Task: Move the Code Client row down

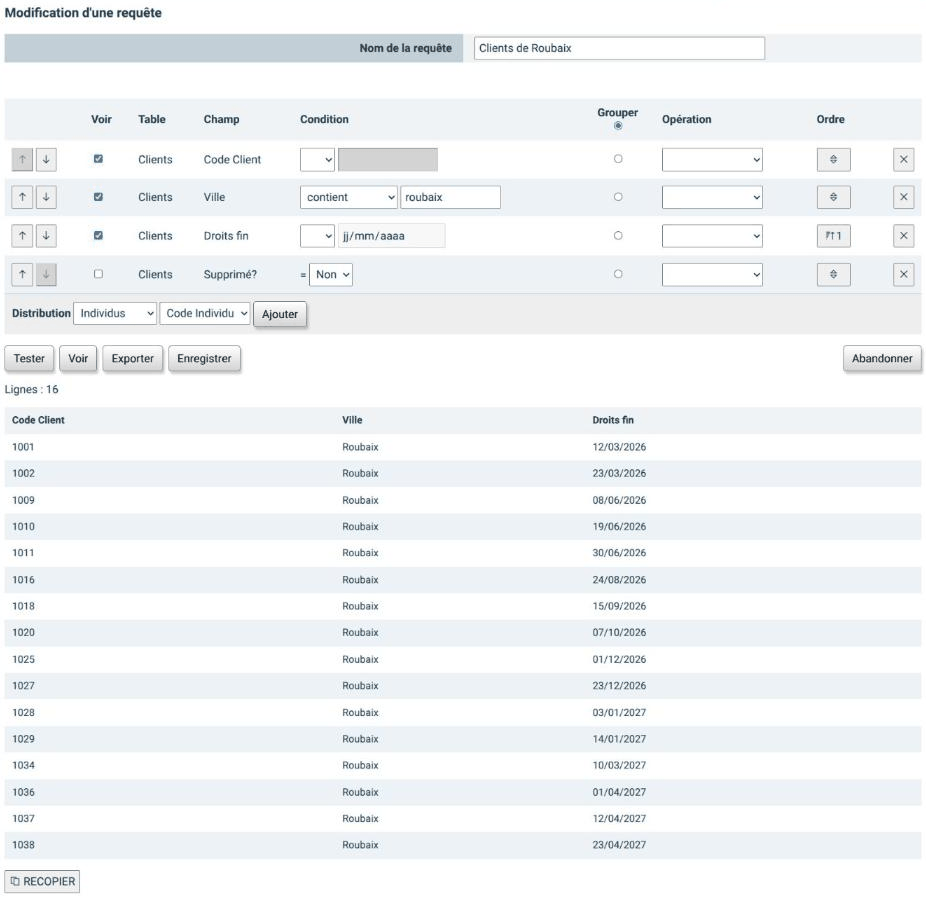Action: pyautogui.click(x=46, y=159)
